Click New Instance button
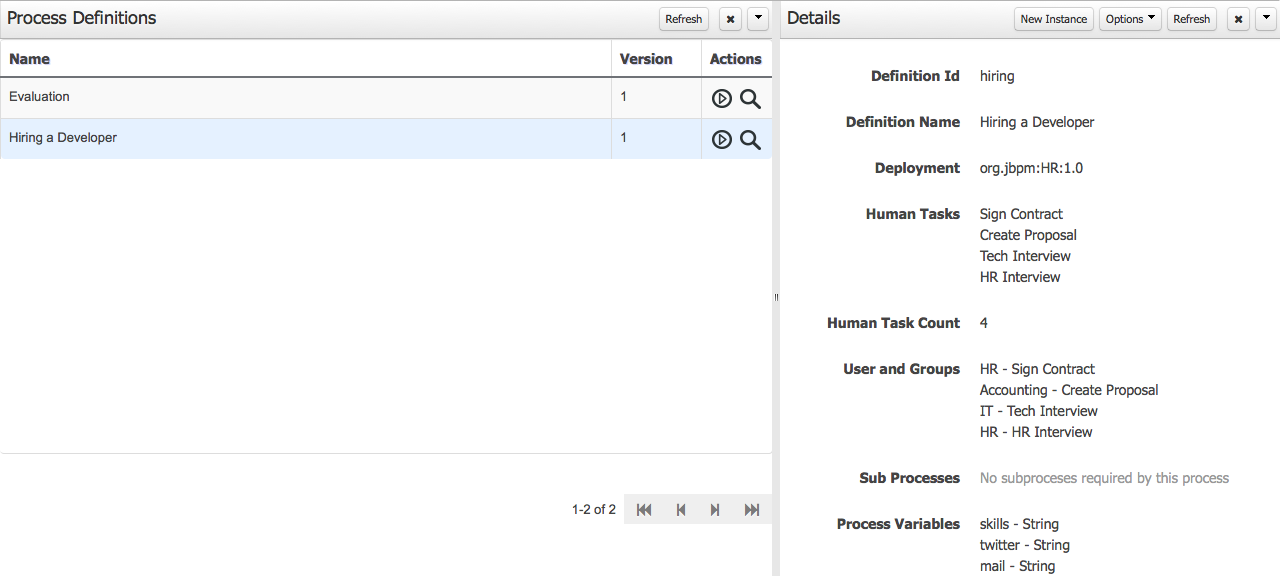Viewport: 1280px width, 576px height. coord(1053,19)
